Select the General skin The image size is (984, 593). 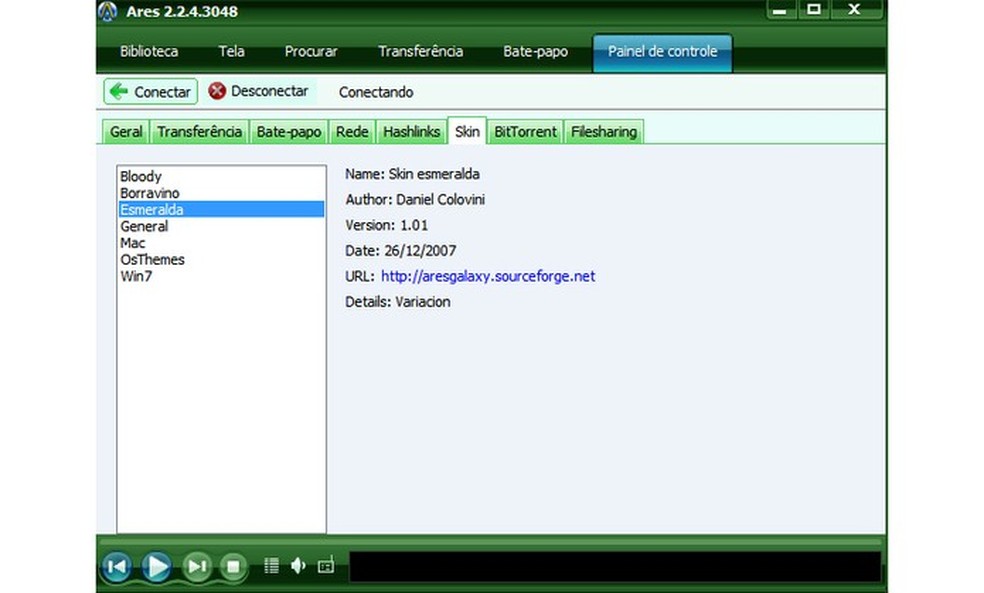[x=222, y=226]
